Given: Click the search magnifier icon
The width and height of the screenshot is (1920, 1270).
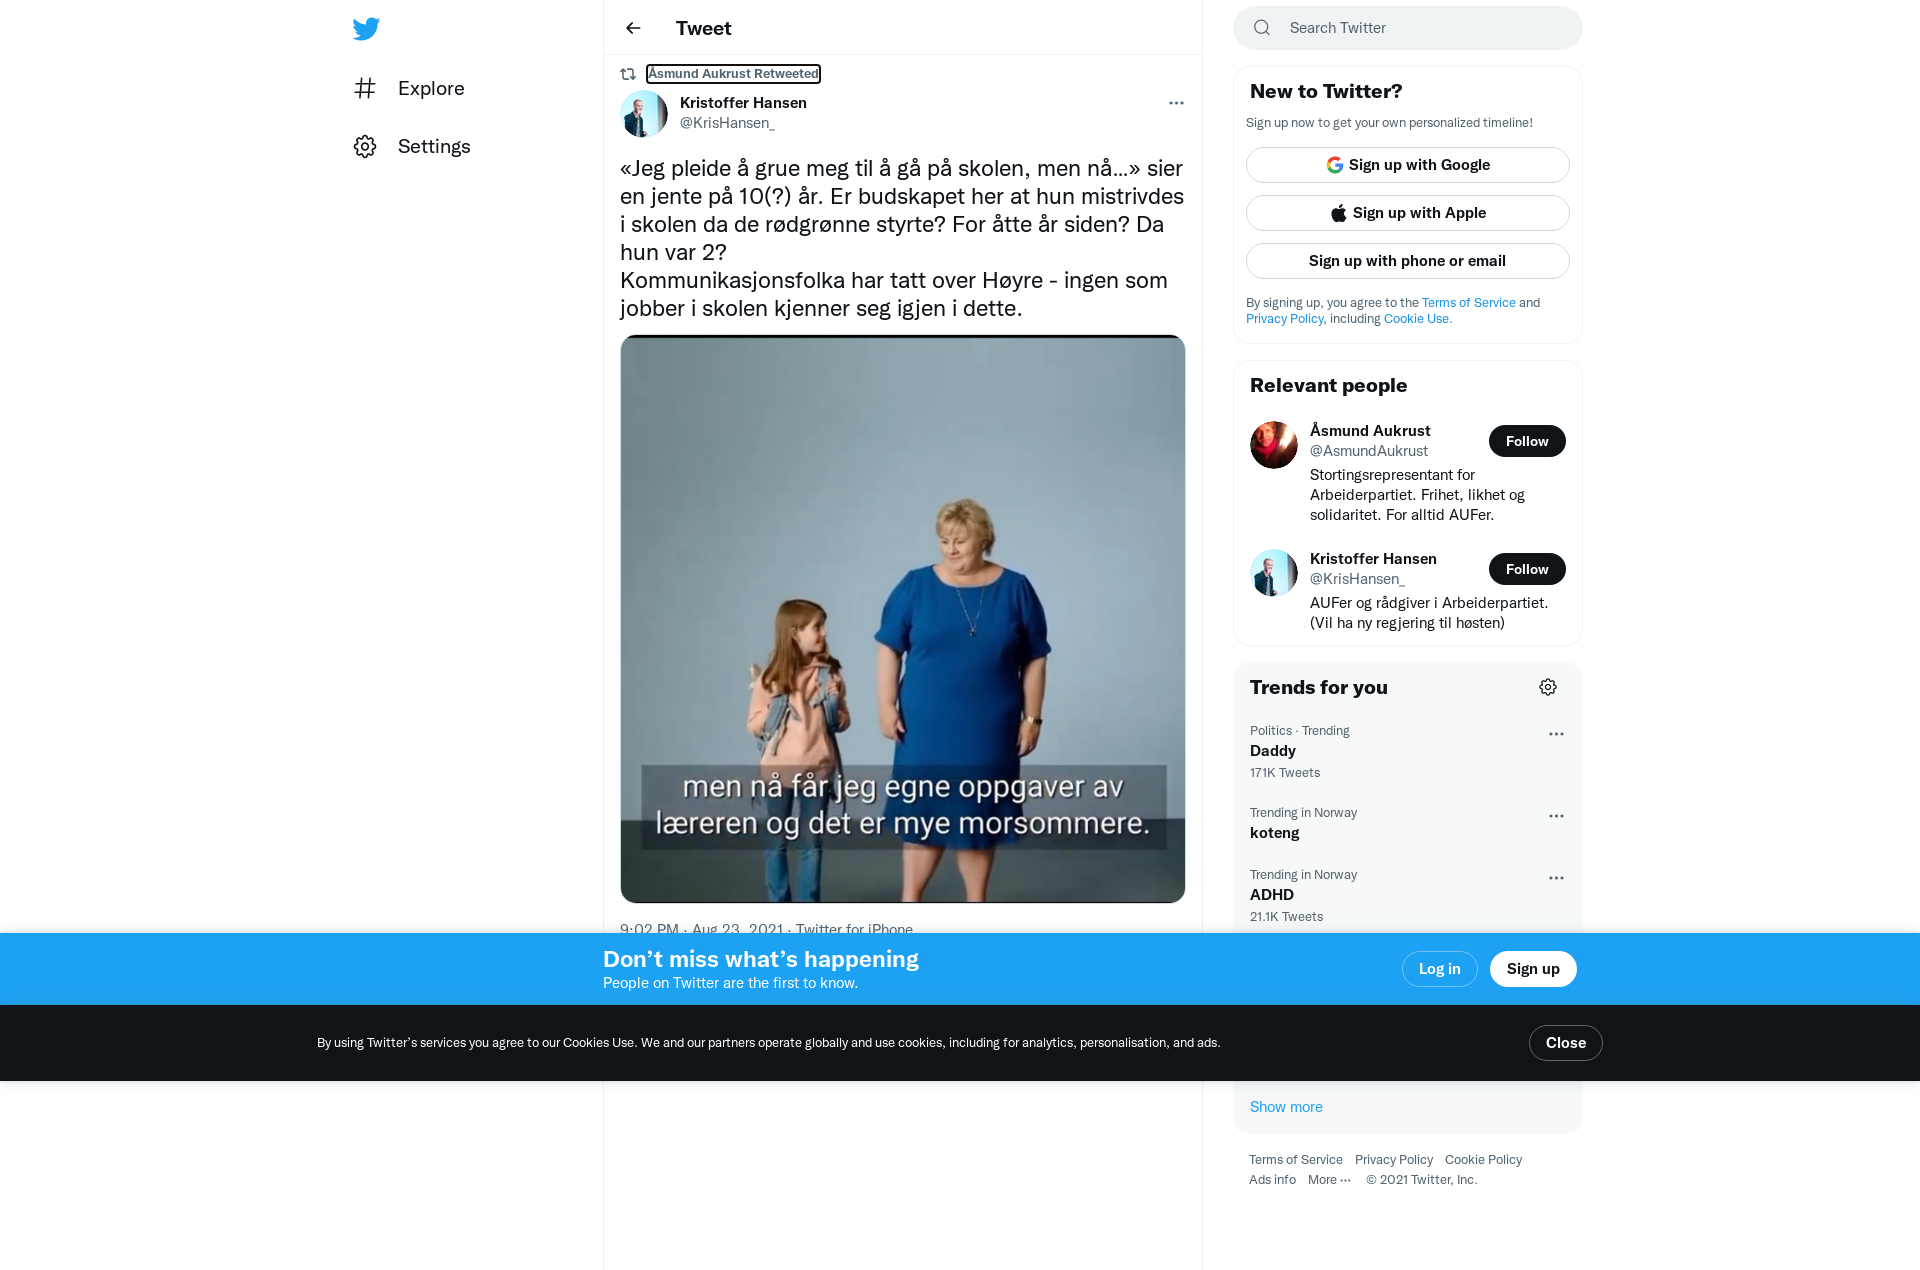Looking at the screenshot, I should [1262, 28].
